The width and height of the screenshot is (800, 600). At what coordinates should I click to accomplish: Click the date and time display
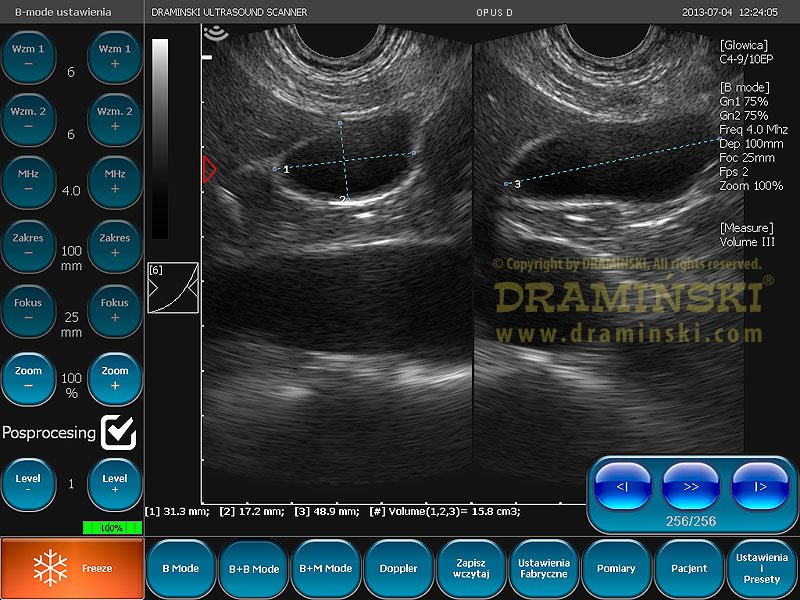click(x=730, y=12)
